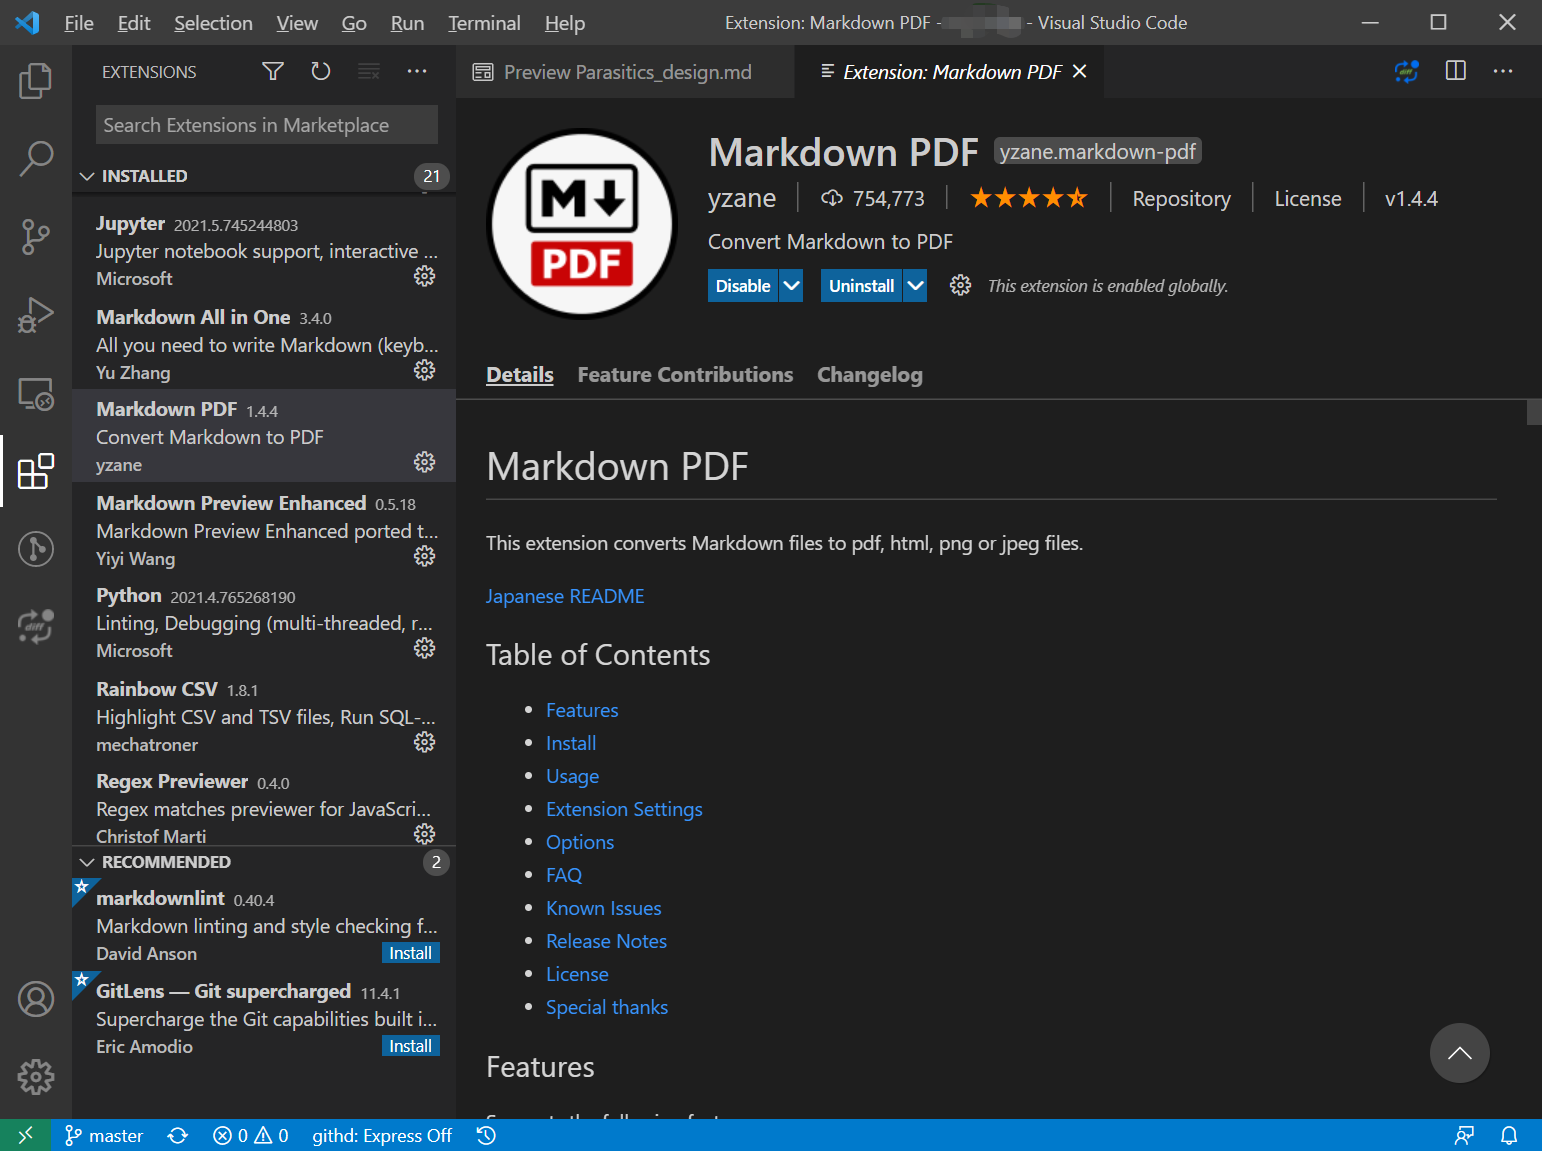The image size is (1542, 1151).
Task: Click the Uninstall button
Action: (x=862, y=286)
